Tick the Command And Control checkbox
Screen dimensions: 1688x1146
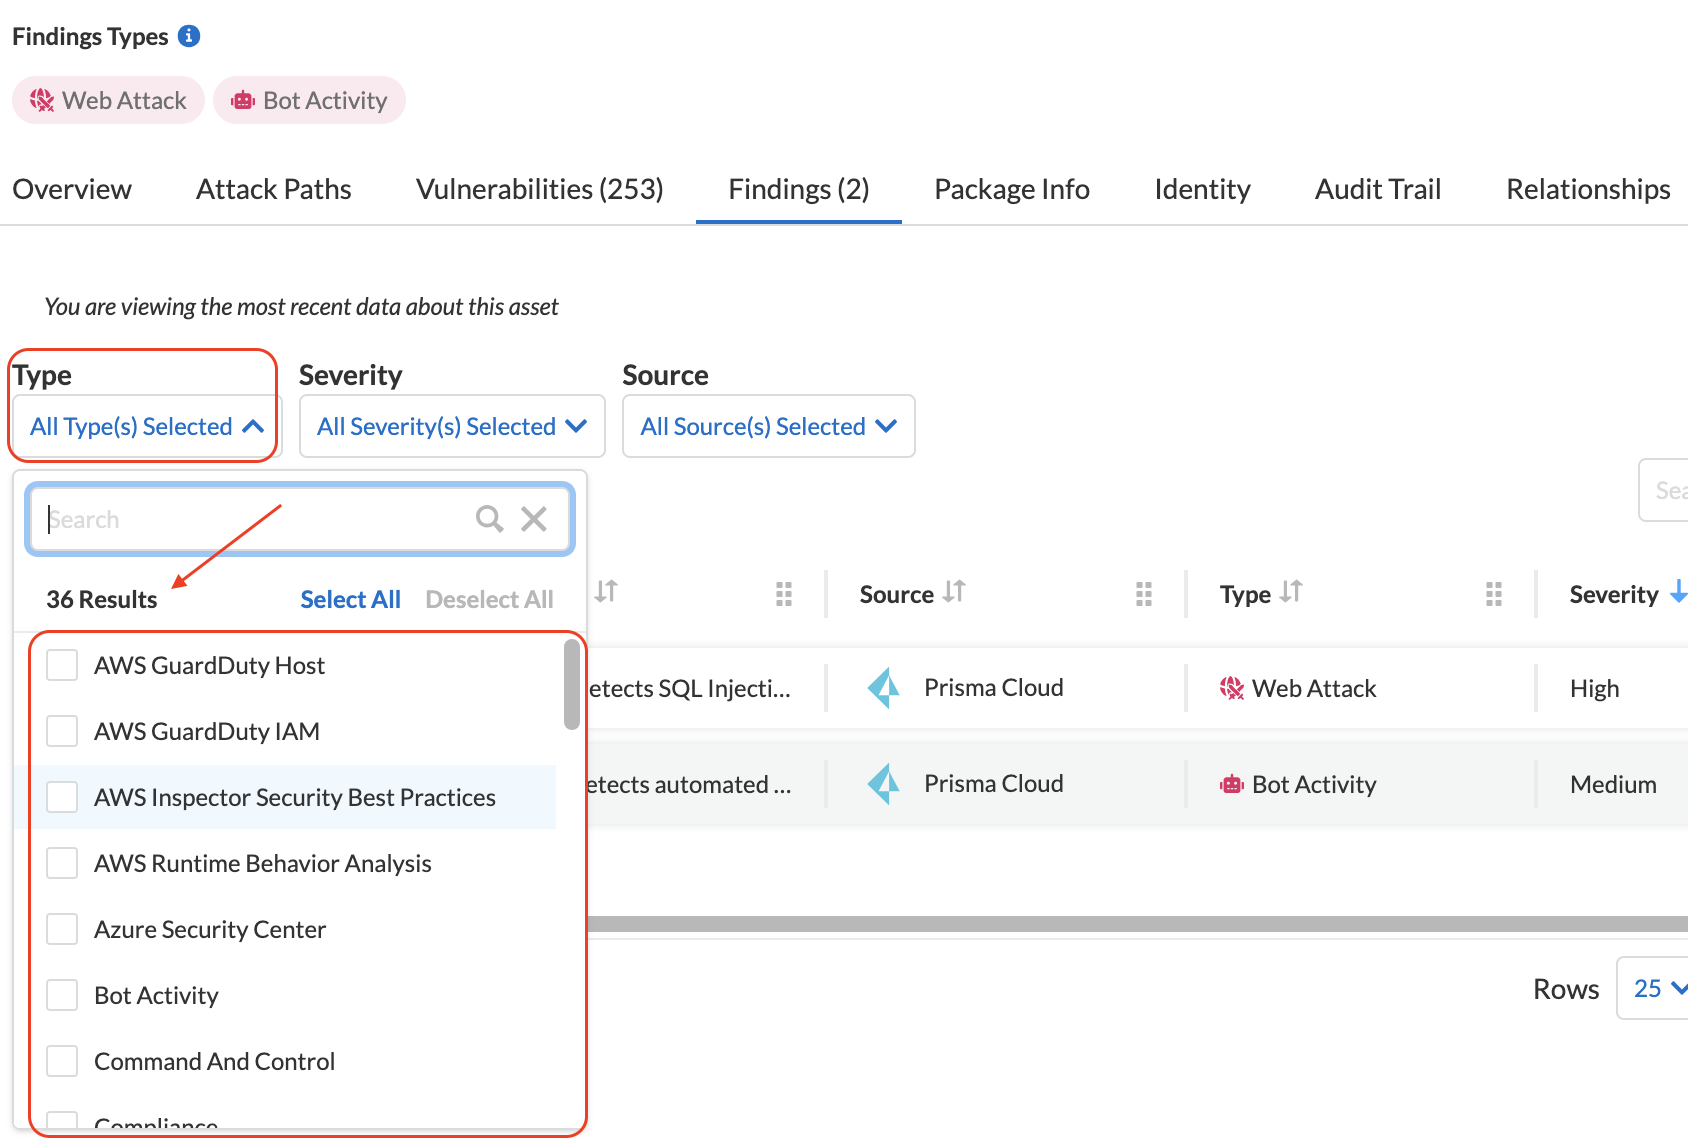62,1061
